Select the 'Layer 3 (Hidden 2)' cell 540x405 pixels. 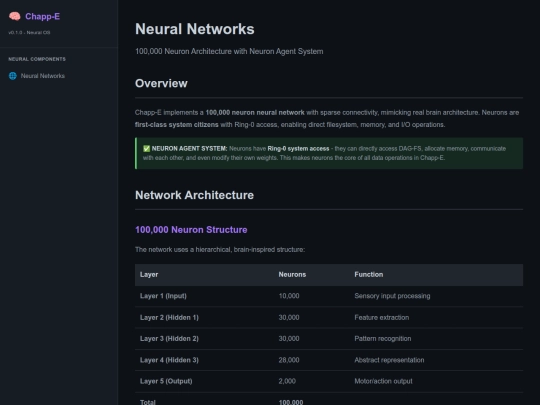point(169,339)
